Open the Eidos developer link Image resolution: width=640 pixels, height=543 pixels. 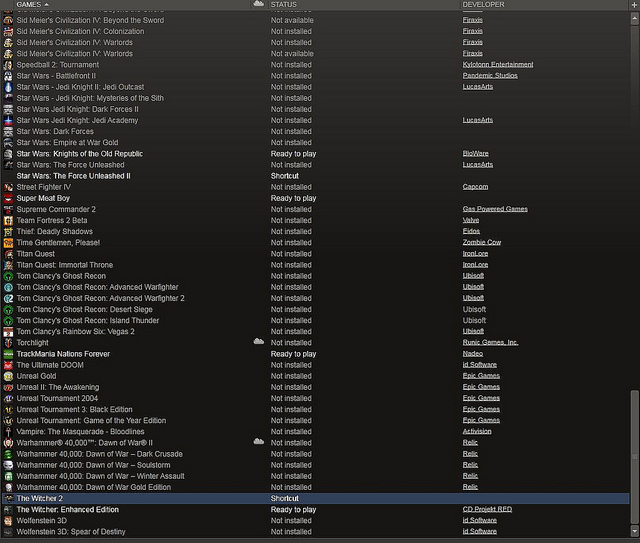coord(471,231)
